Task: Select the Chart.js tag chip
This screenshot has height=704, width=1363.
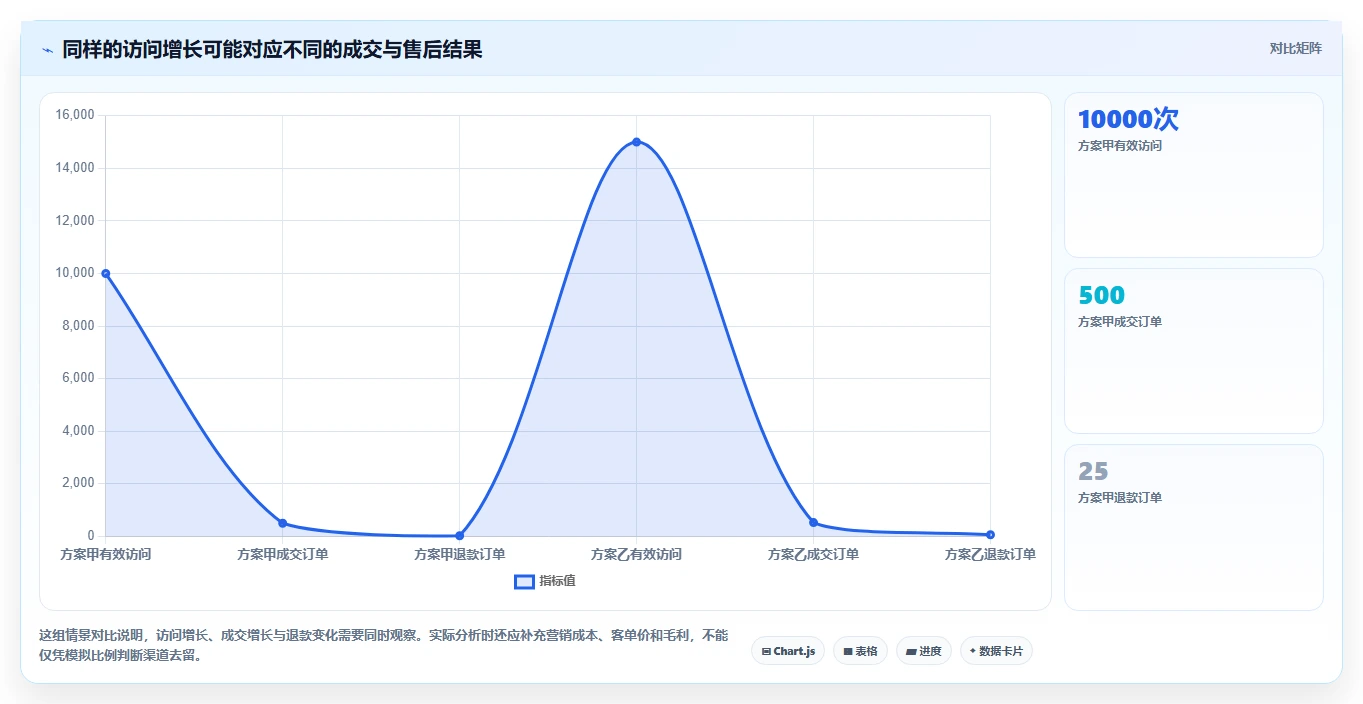Action: click(x=788, y=651)
